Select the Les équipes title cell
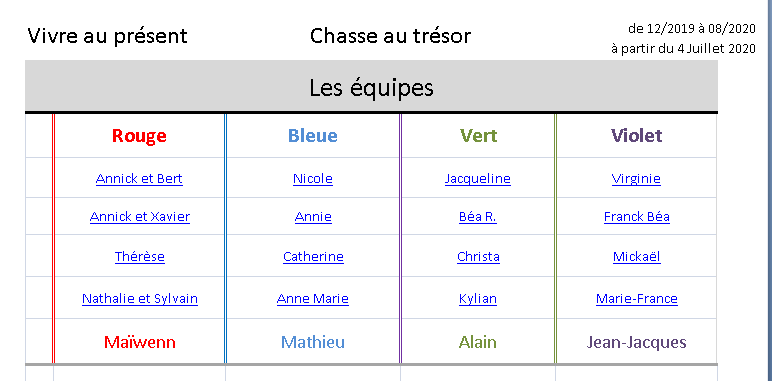772x381 pixels. (371, 87)
